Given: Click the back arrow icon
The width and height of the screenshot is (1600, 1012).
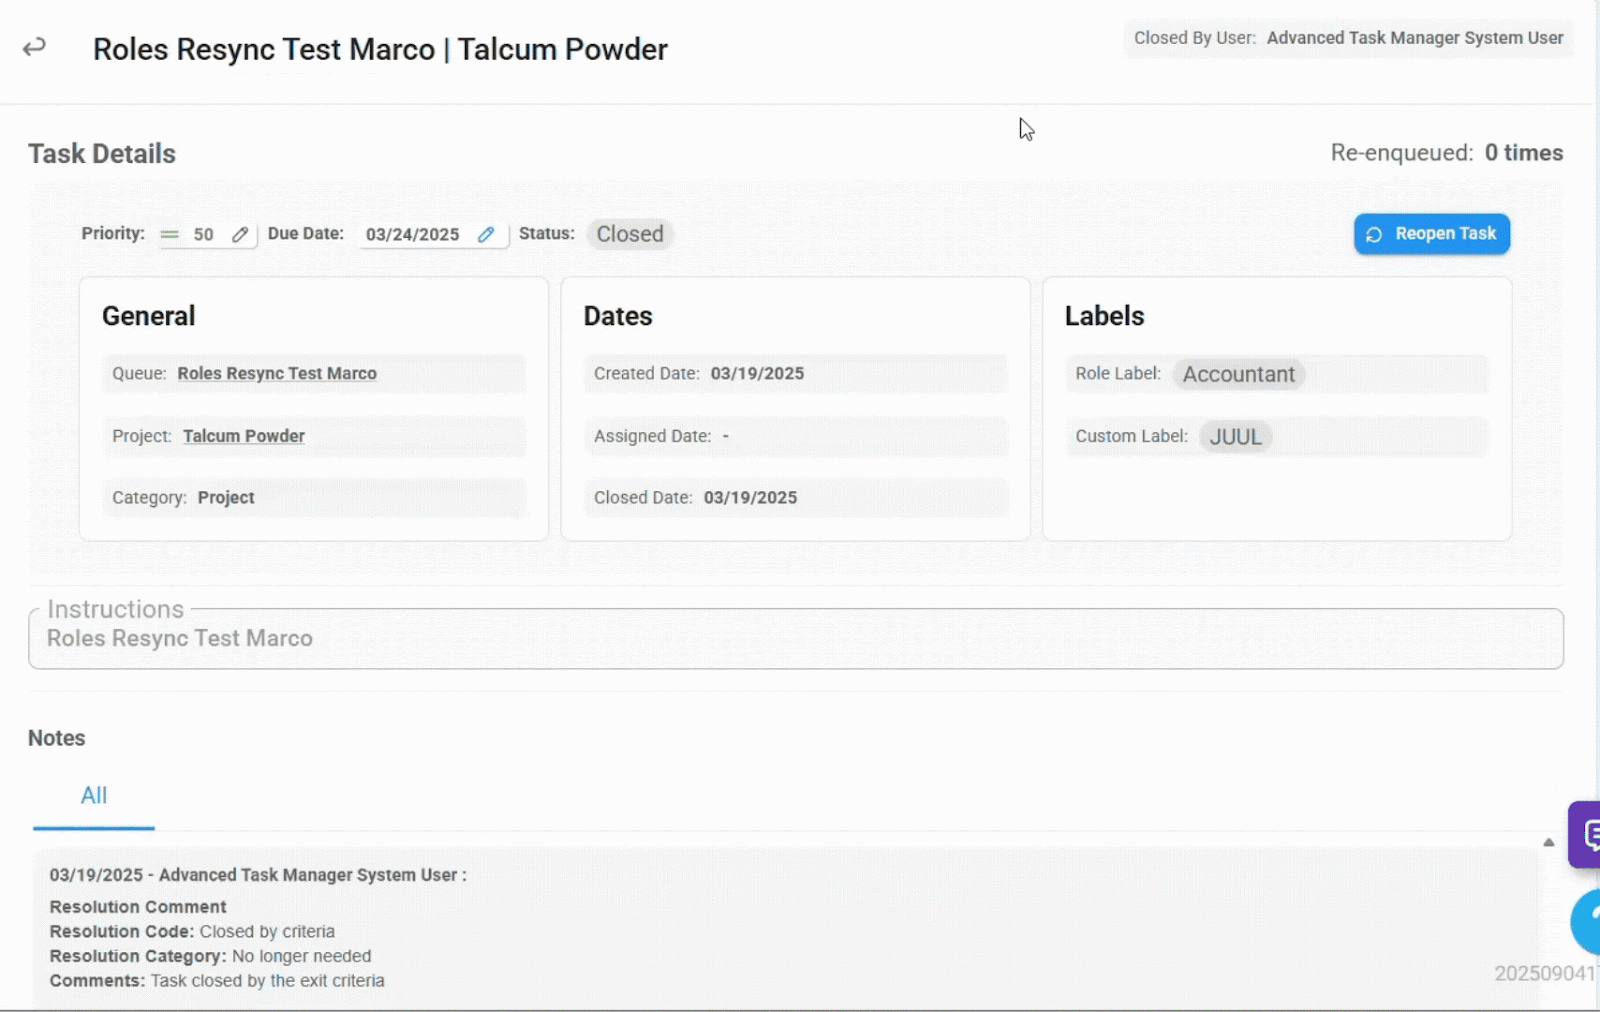Looking at the screenshot, I should coord(34,47).
